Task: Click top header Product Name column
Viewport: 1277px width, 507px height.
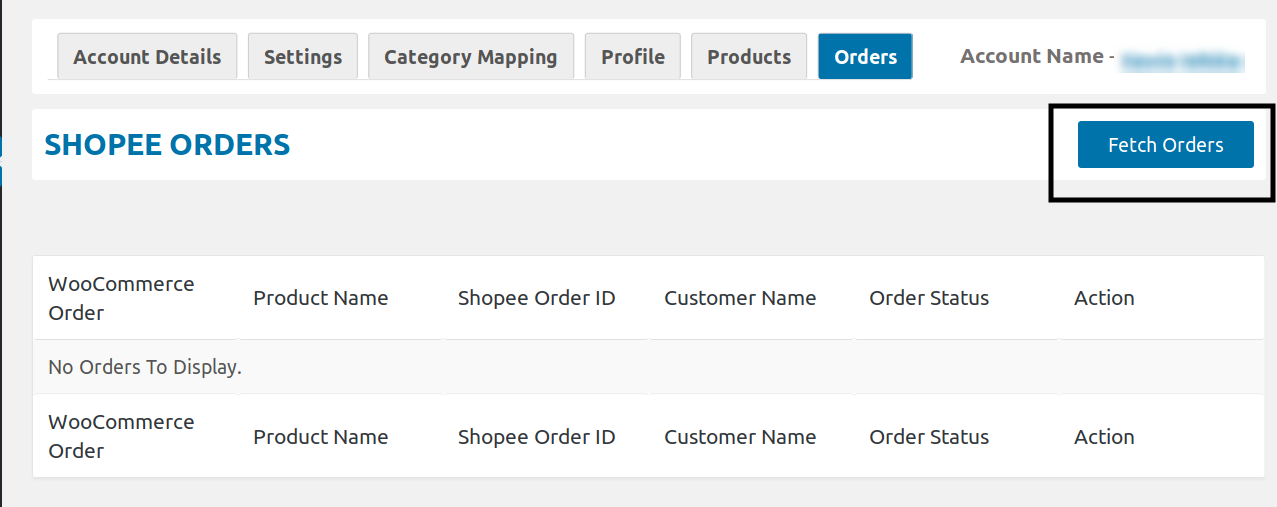Action: pyautogui.click(x=320, y=298)
